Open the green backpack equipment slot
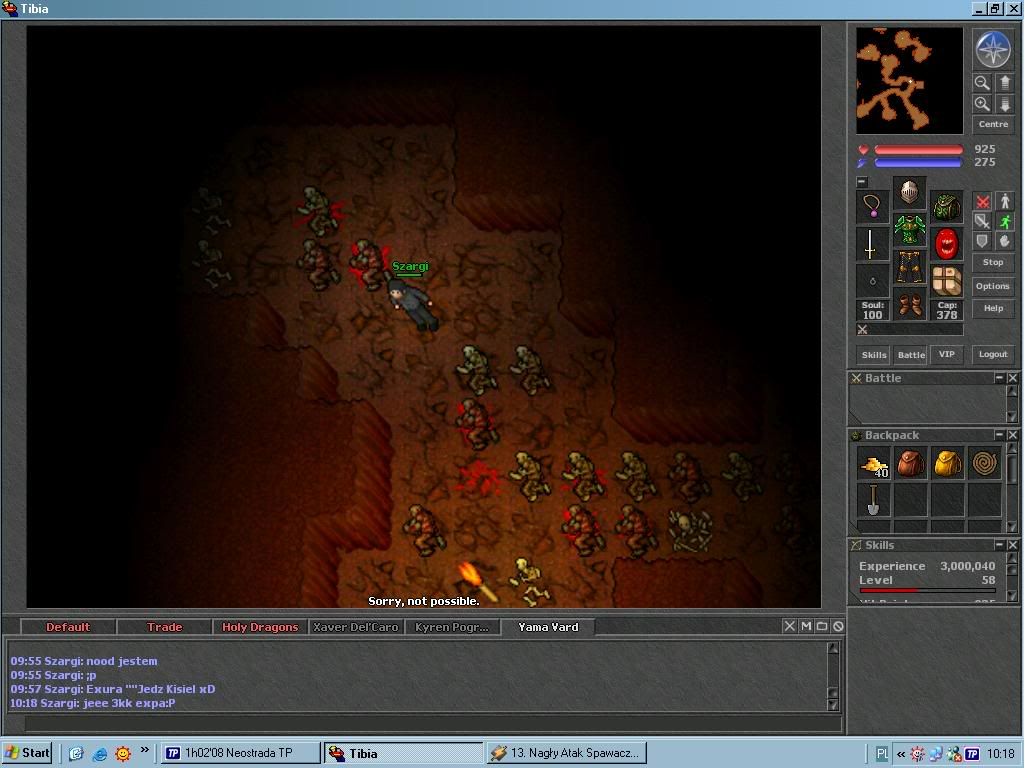This screenshot has width=1025, height=768. [946, 206]
